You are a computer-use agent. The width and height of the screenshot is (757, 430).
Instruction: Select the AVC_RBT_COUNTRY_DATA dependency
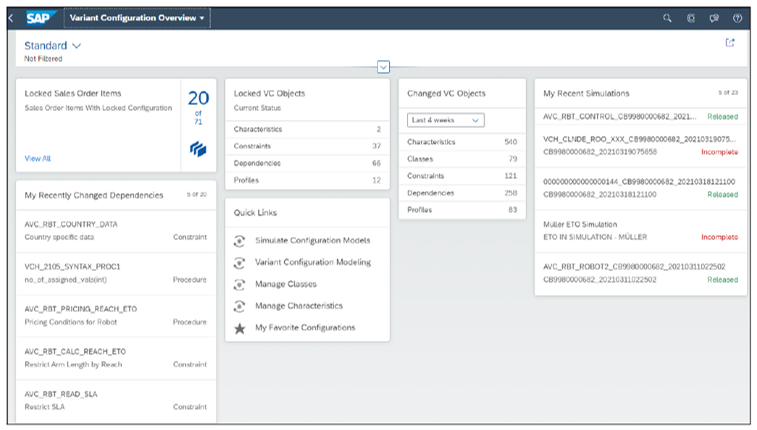pos(116,231)
